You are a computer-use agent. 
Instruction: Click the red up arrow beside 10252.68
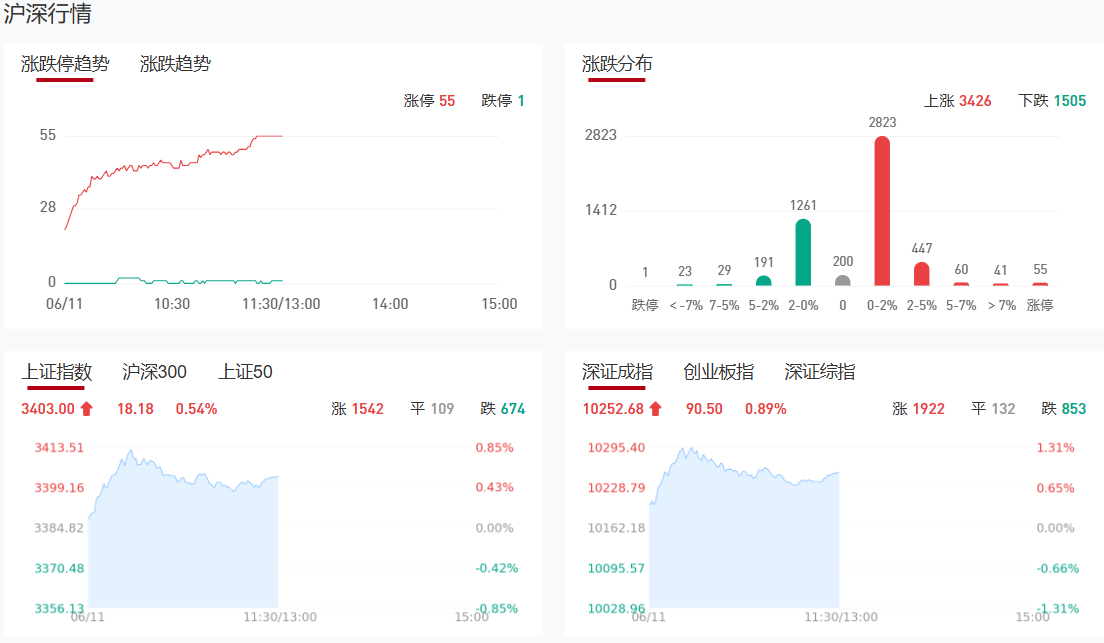656,408
